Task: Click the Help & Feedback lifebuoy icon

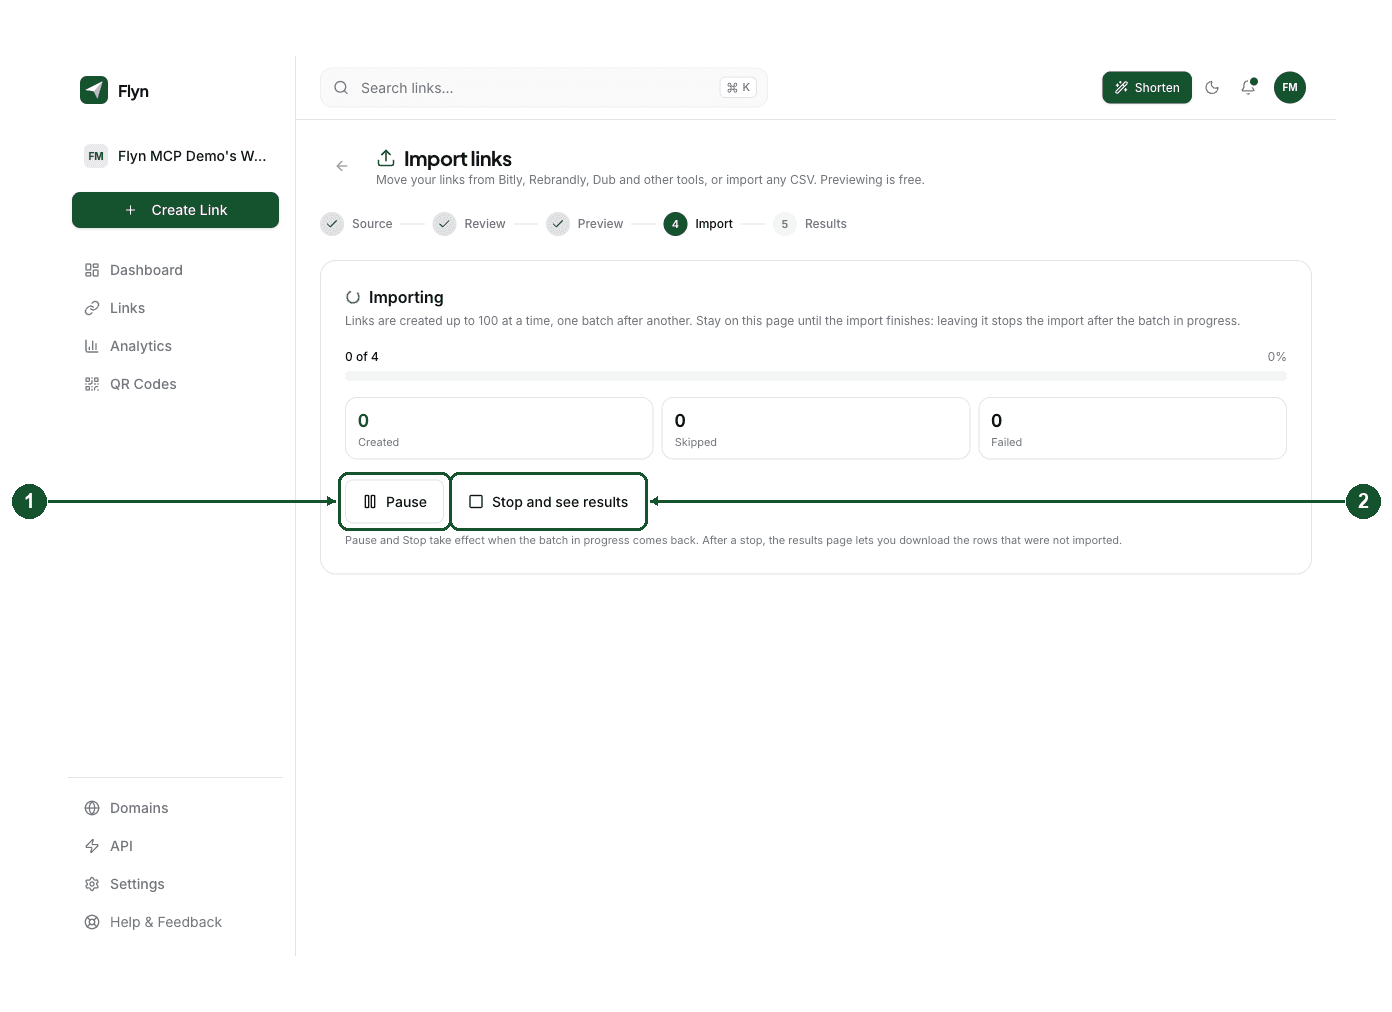Action: click(92, 922)
